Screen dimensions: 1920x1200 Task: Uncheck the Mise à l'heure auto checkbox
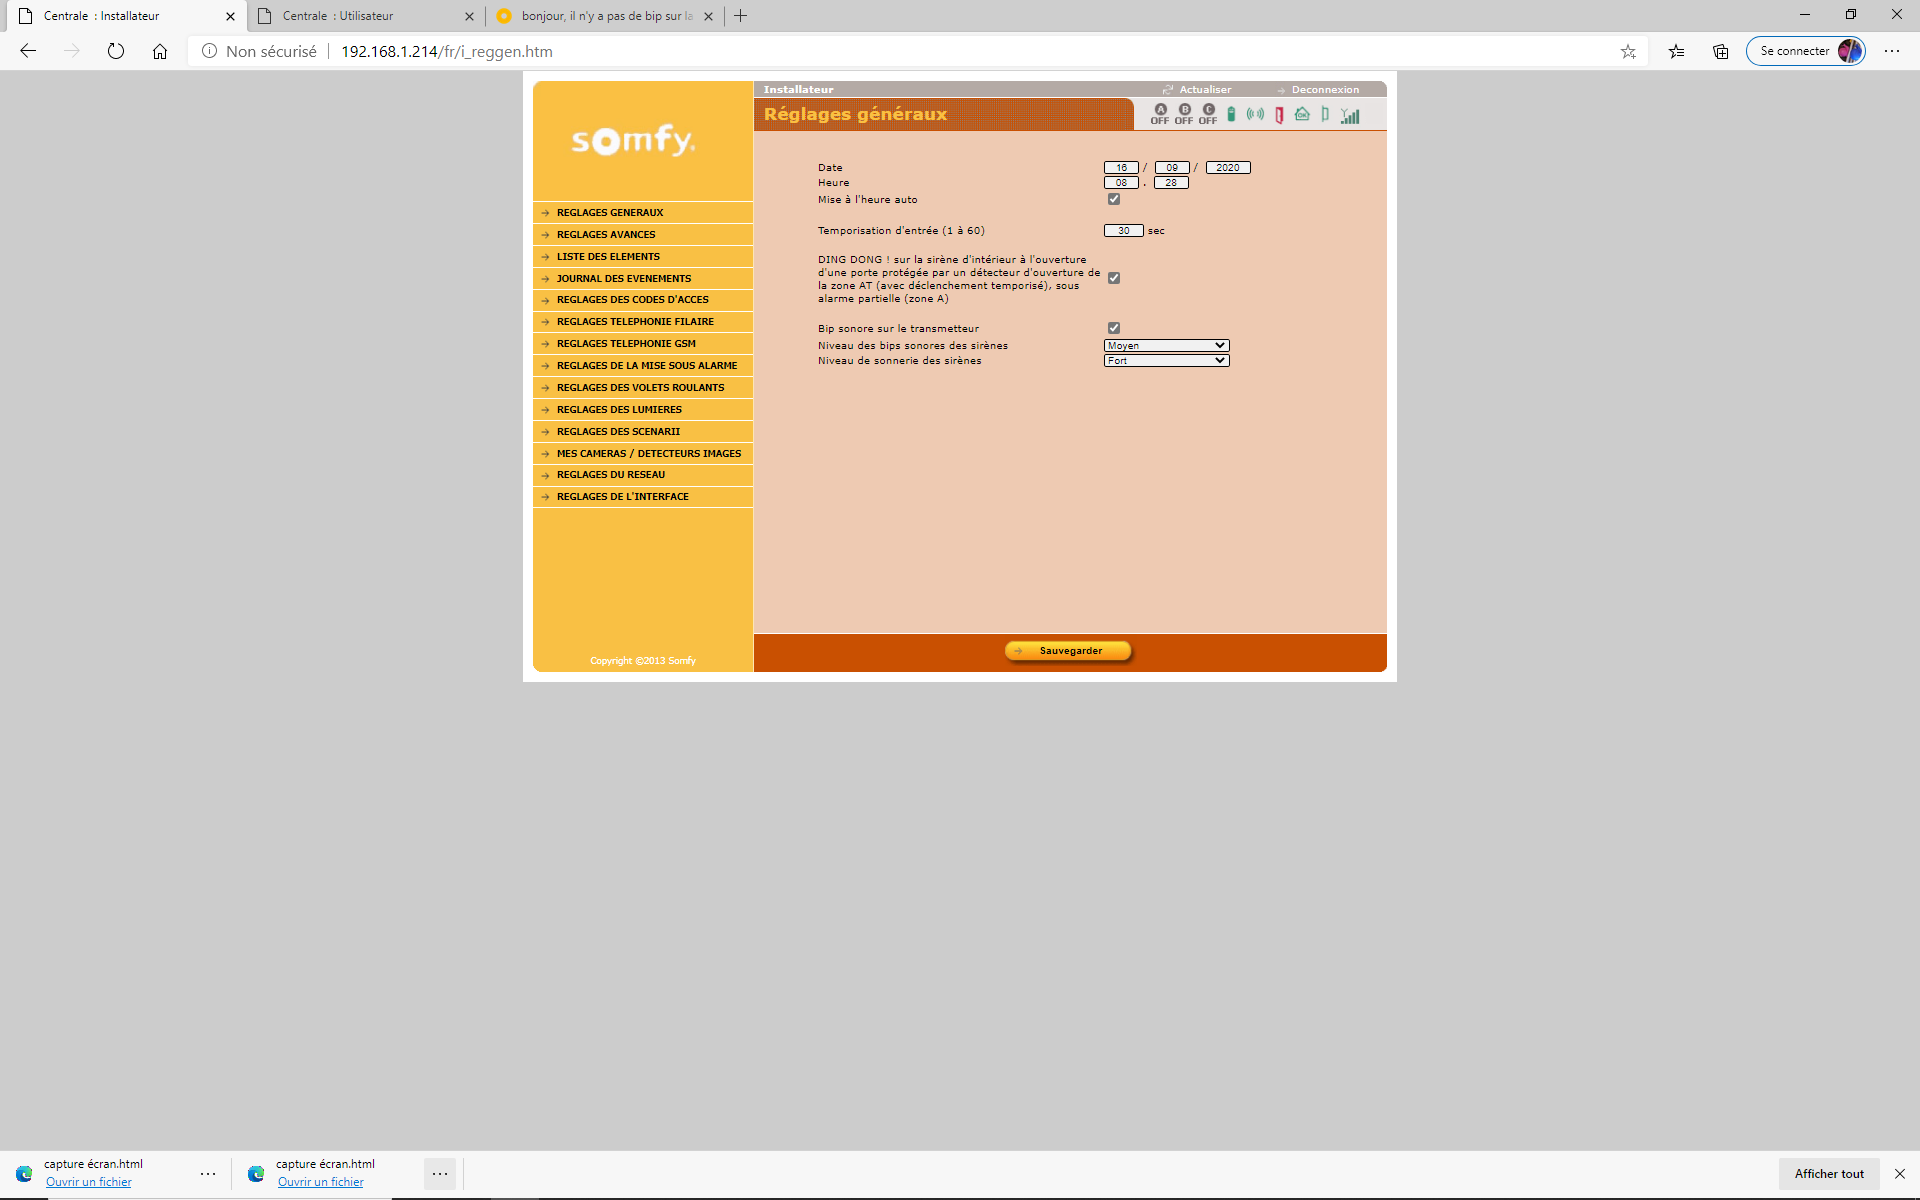coord(1114,199)
